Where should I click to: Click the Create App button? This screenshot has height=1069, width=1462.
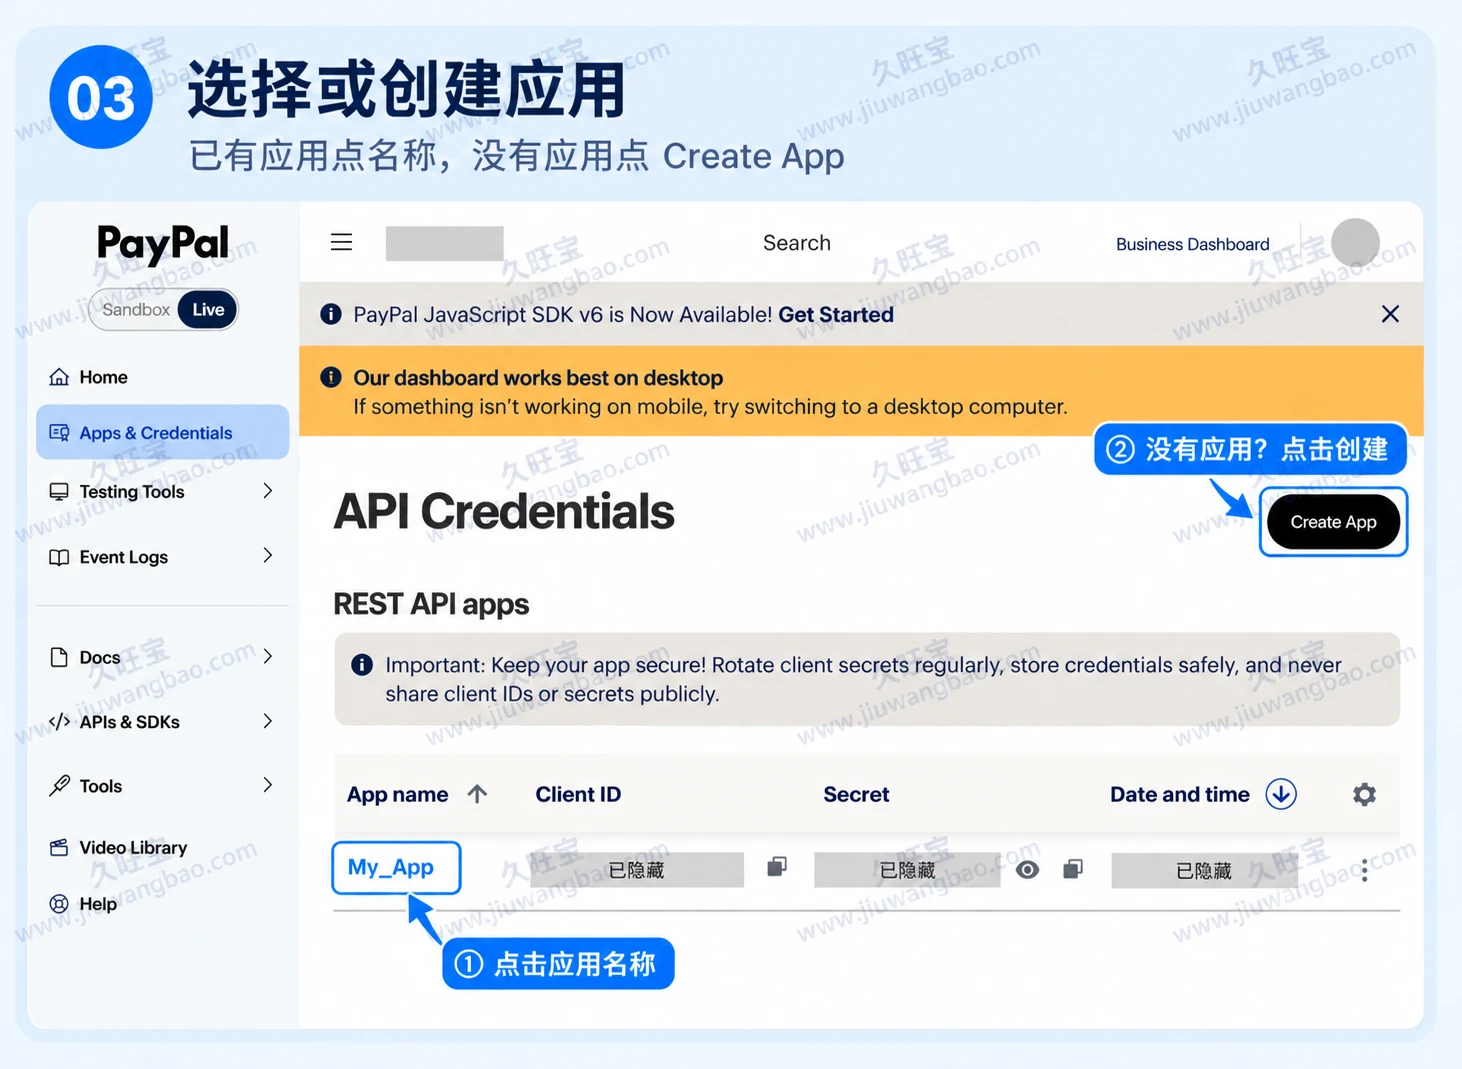1333,522
